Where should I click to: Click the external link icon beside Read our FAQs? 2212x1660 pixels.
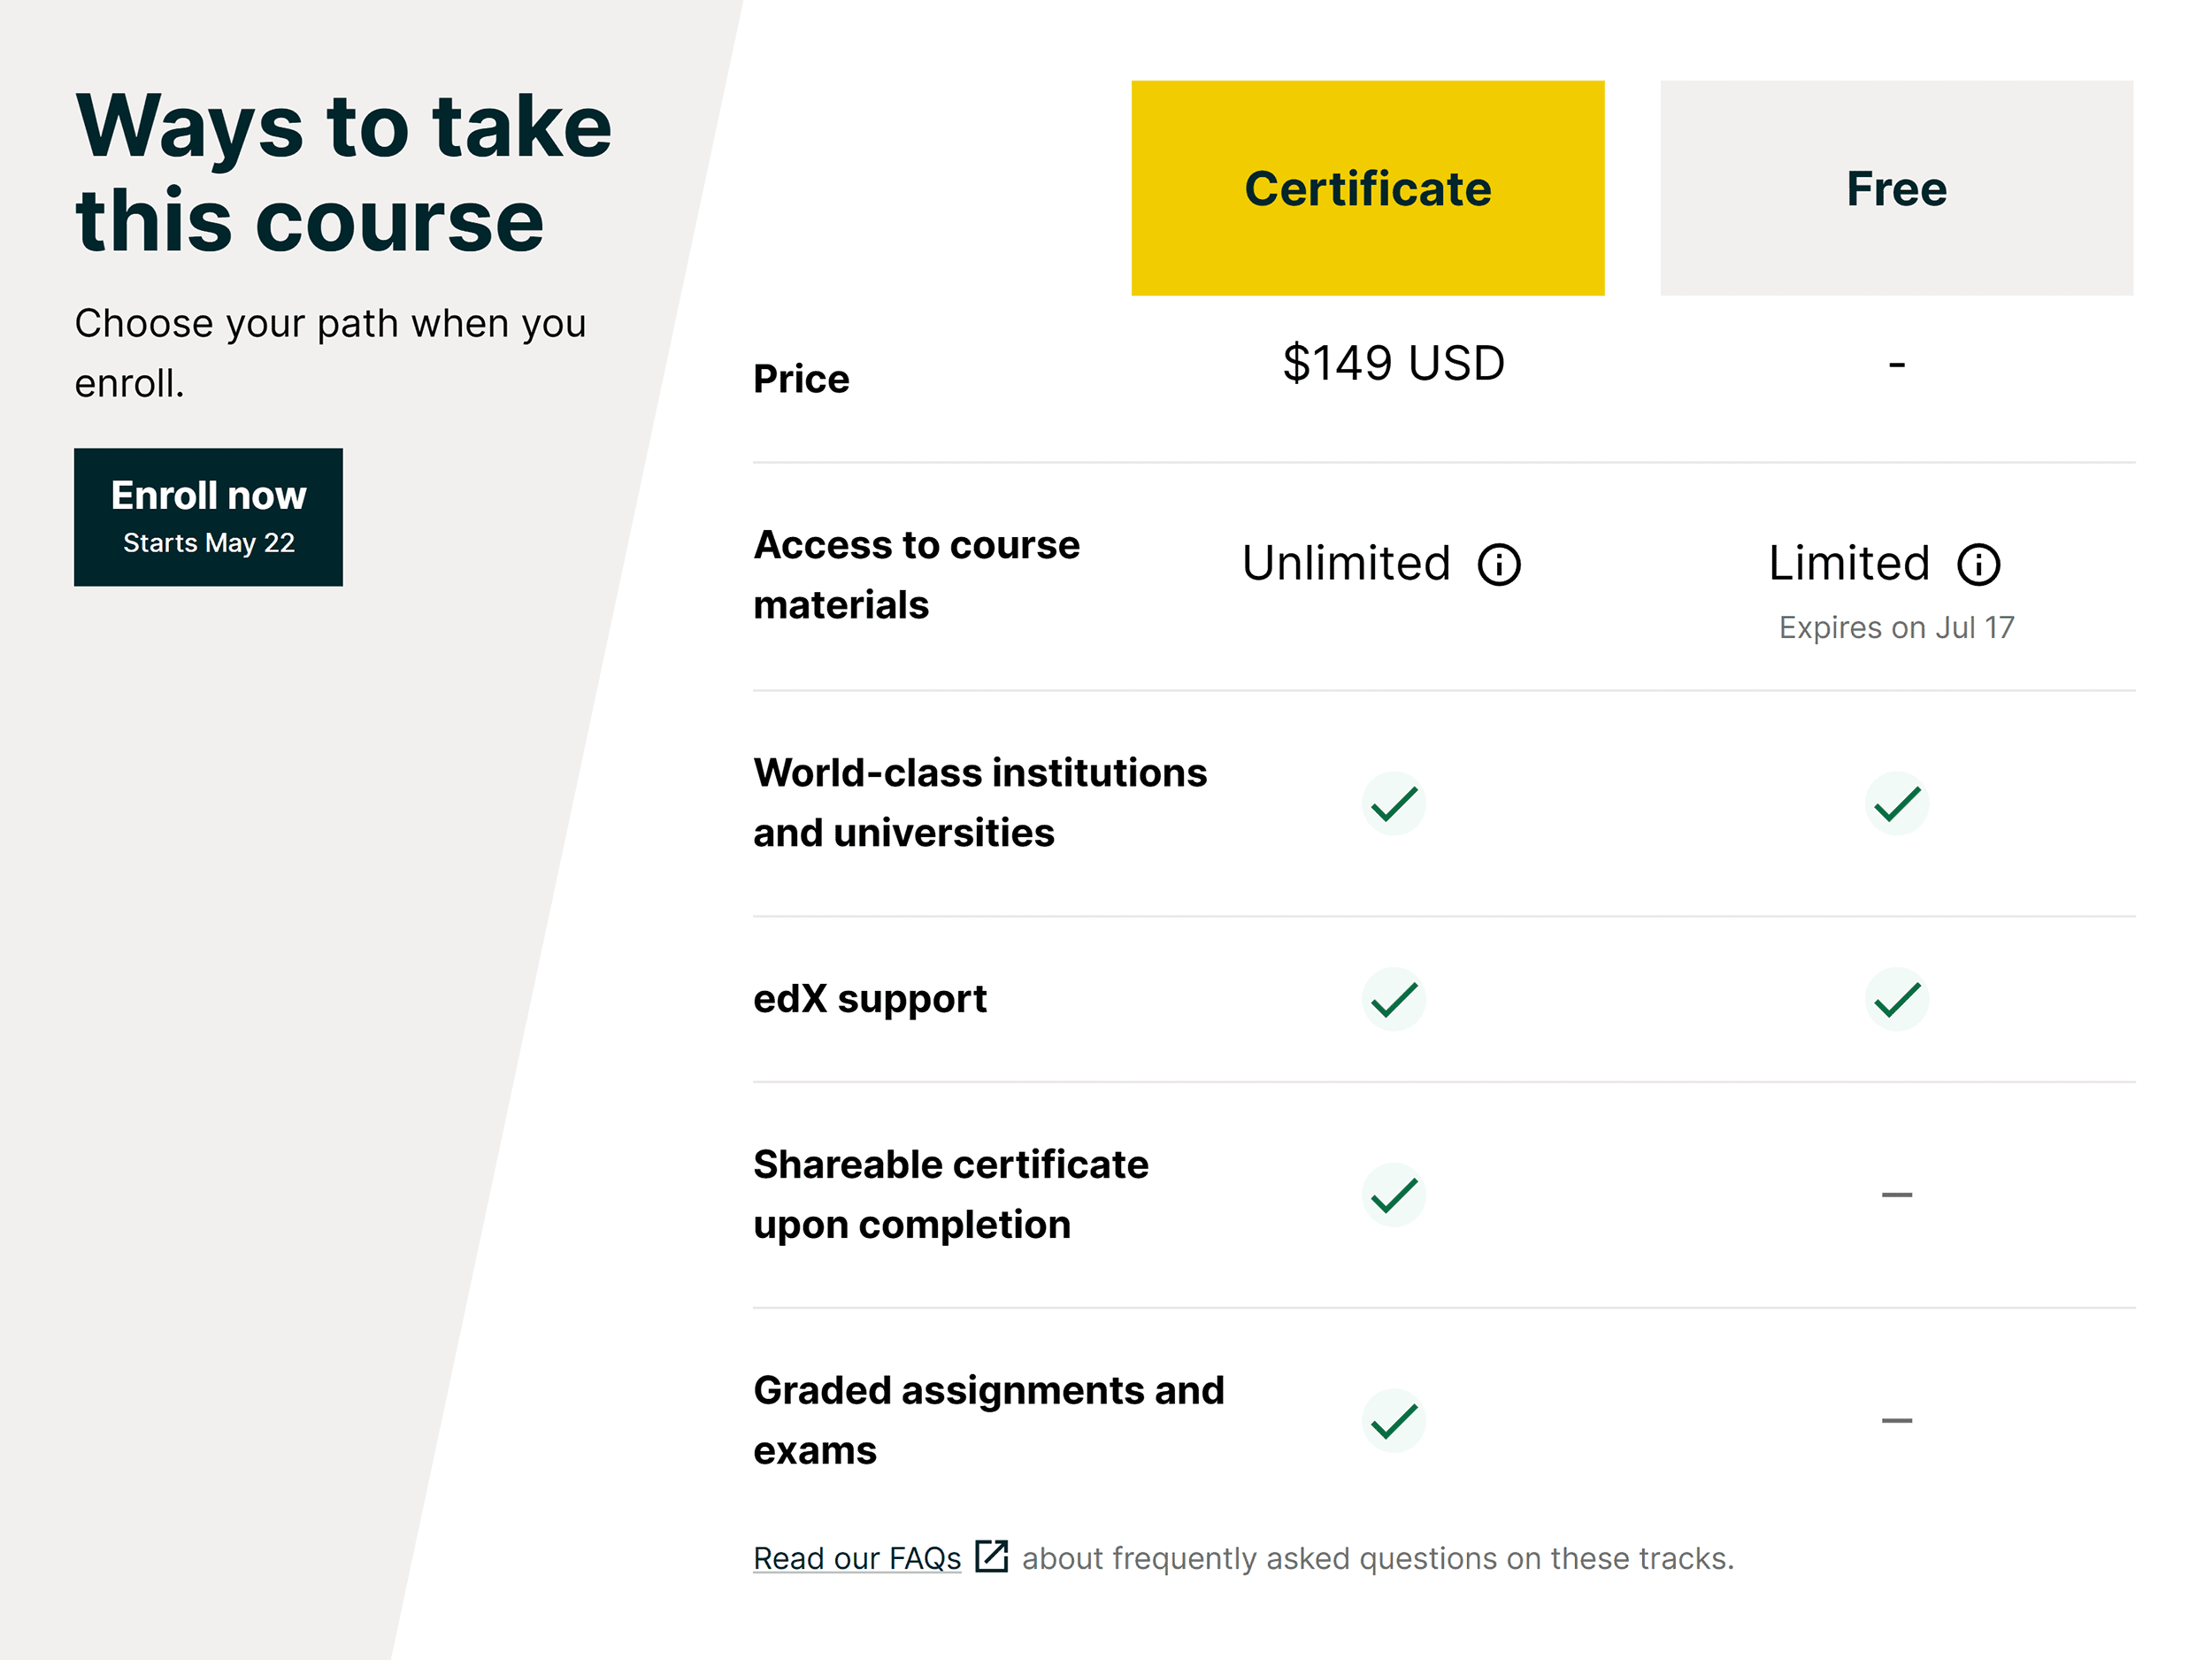tap(992, 1557)
